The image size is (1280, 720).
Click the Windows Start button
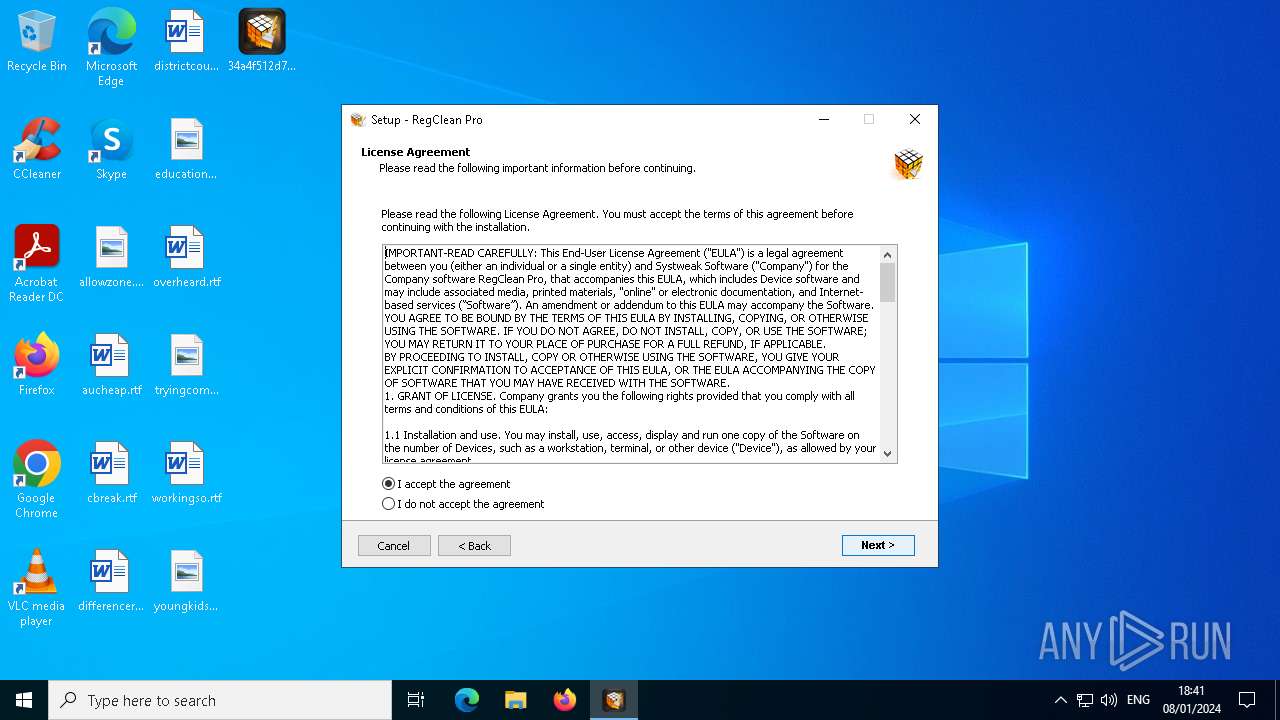(24, 700)
